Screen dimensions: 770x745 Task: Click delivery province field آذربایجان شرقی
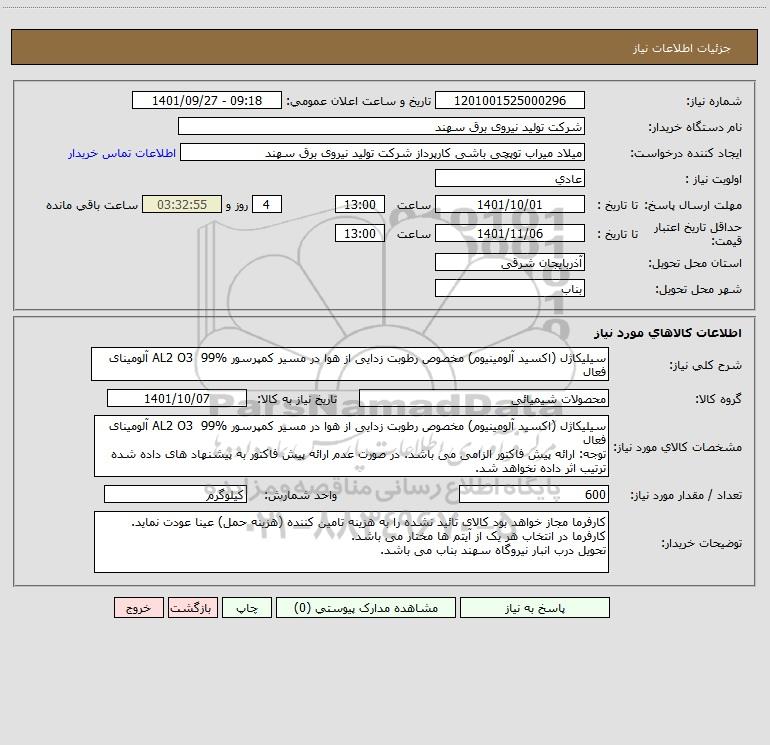click(x=510, y=262)
